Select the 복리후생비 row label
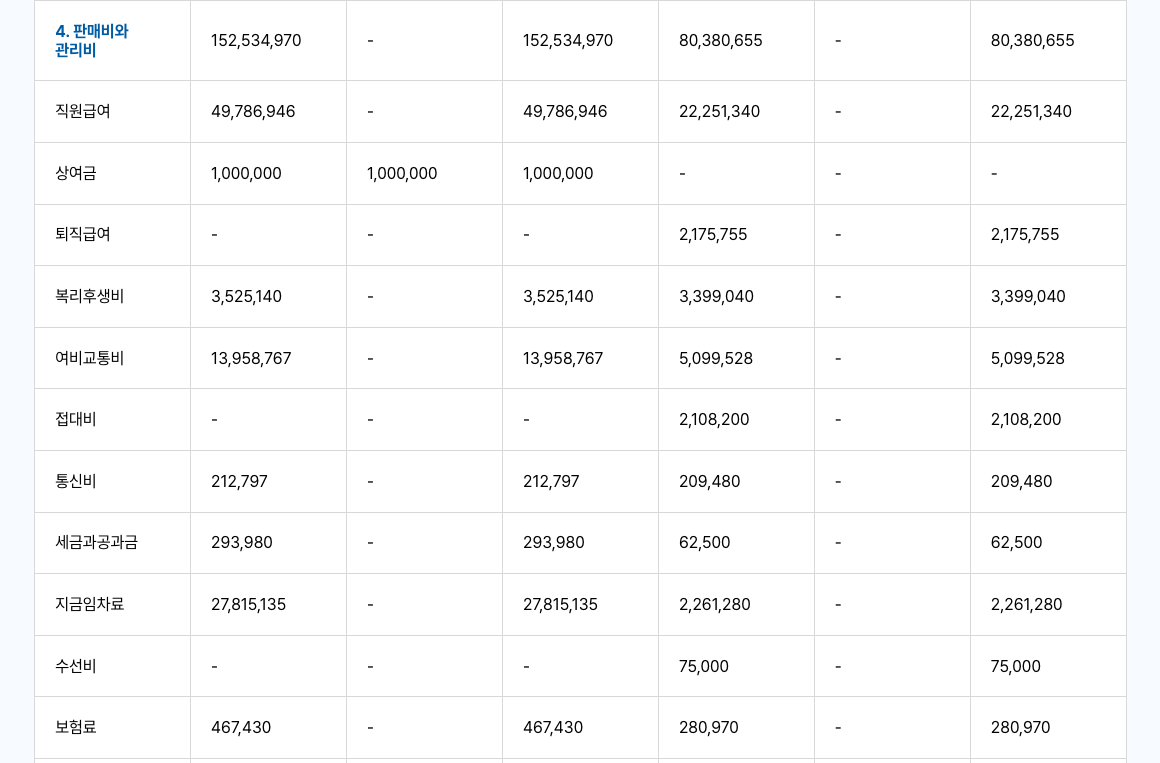Screen dimensions: 1160x763 pyautogui.click(x=90, y=296)
